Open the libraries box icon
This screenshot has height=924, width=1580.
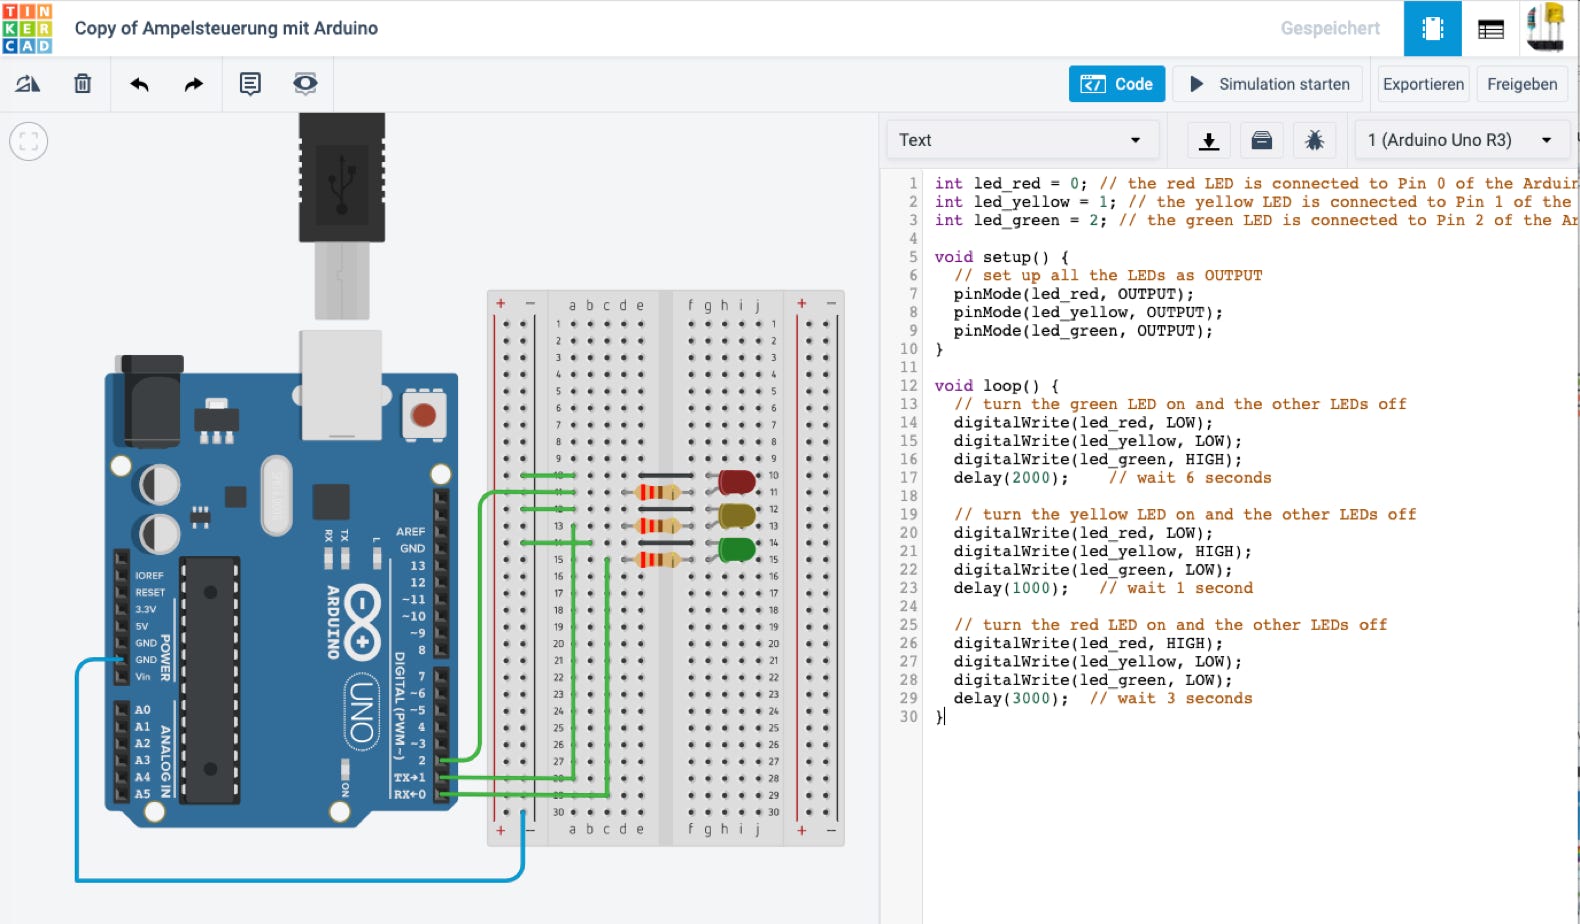[x=1262, y=140]
